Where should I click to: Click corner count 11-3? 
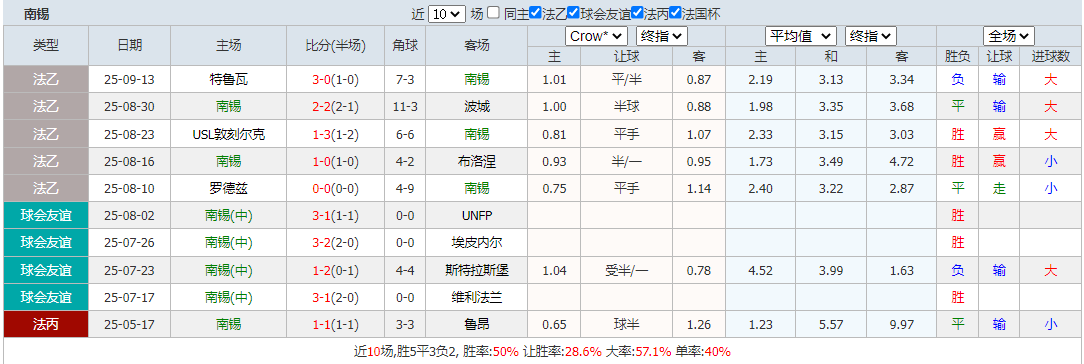click(x=406, y=106)
